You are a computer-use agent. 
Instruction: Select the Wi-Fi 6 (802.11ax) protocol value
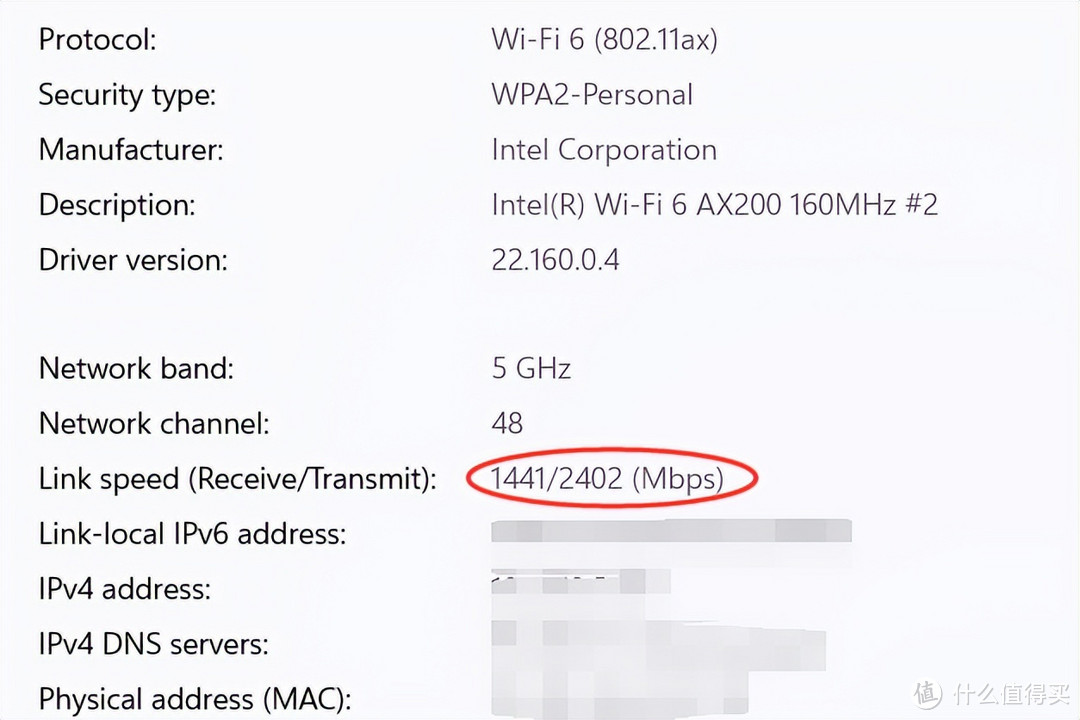(x=604, y=39)
